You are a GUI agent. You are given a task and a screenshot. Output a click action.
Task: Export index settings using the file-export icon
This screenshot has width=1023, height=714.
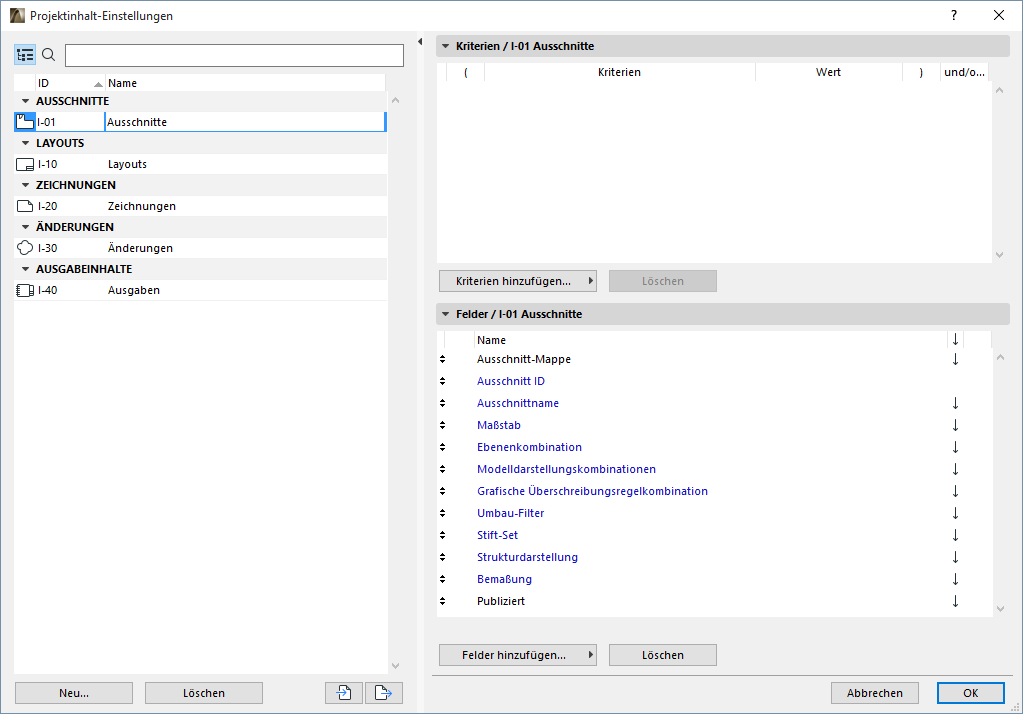point(383,692)
